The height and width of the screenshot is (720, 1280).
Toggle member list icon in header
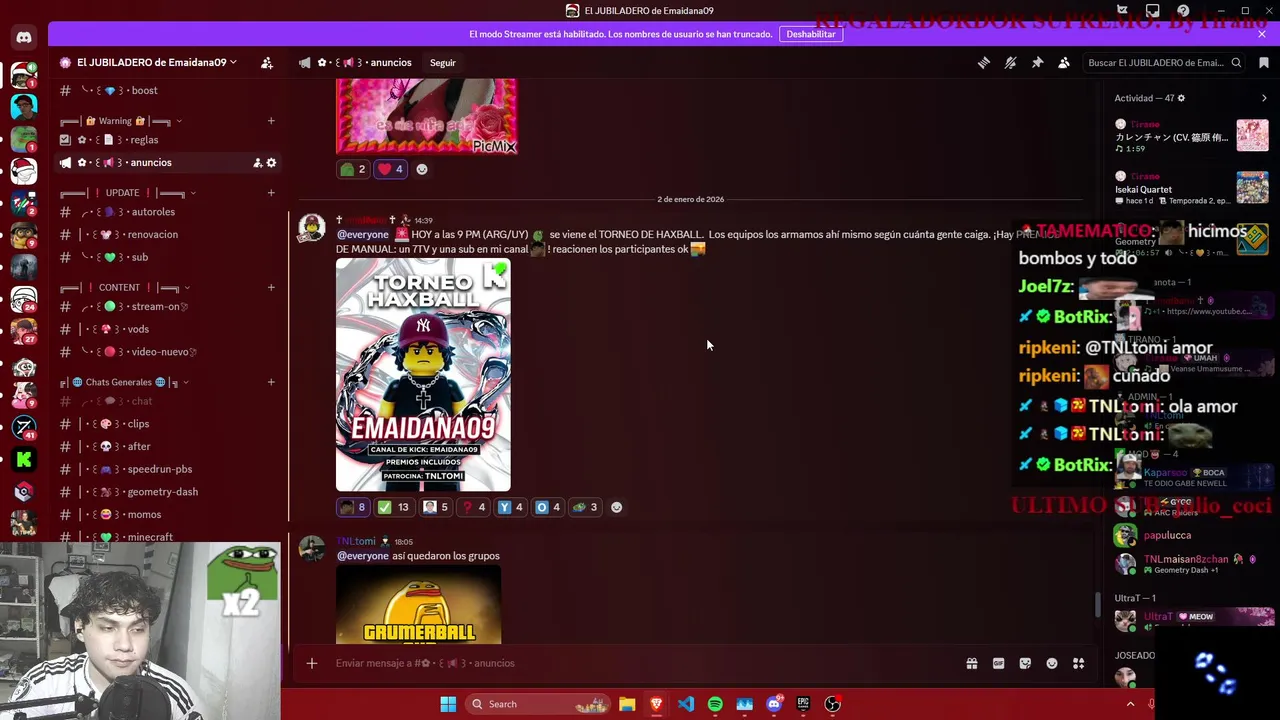click(1064, 62)
